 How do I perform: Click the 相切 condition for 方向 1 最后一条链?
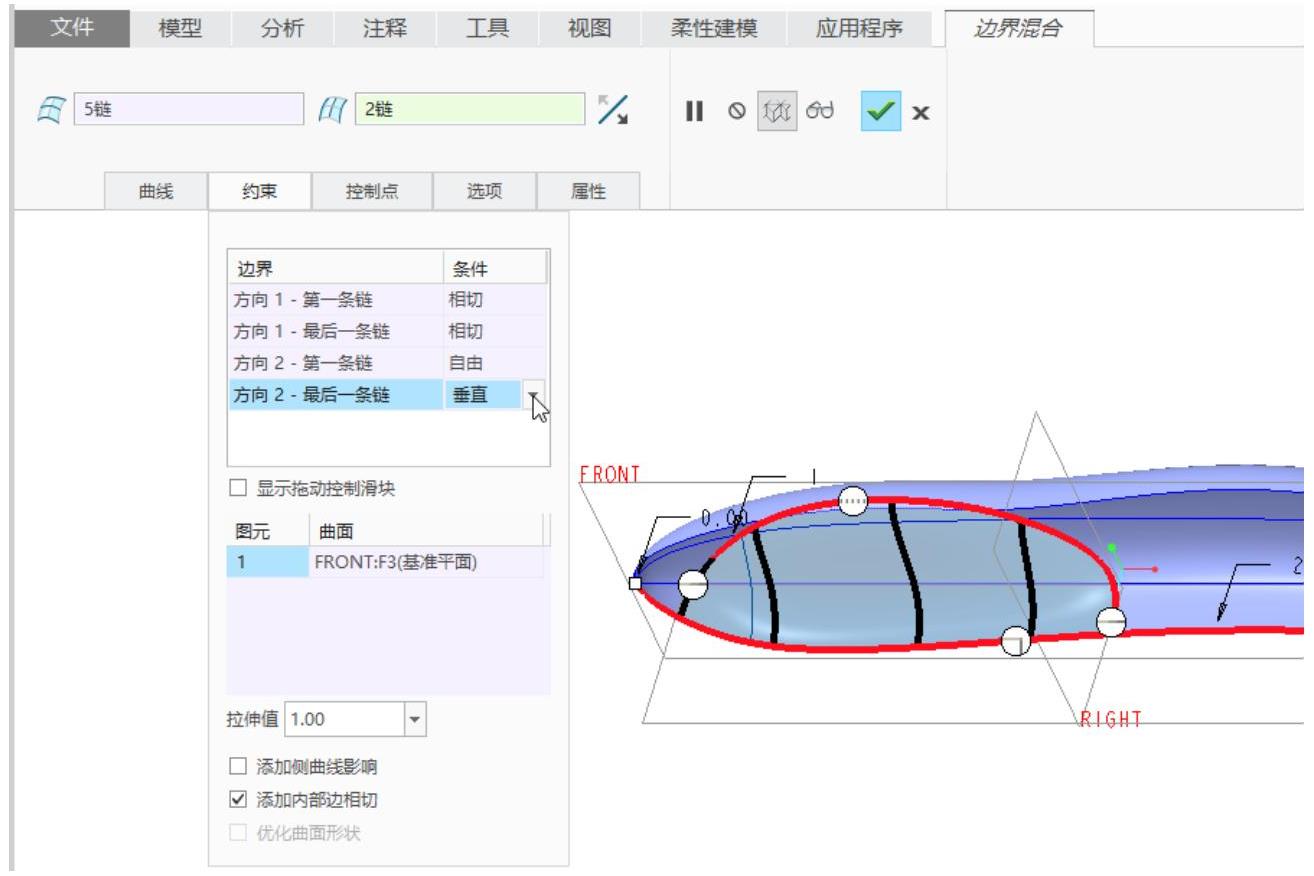tap(494, 332)
